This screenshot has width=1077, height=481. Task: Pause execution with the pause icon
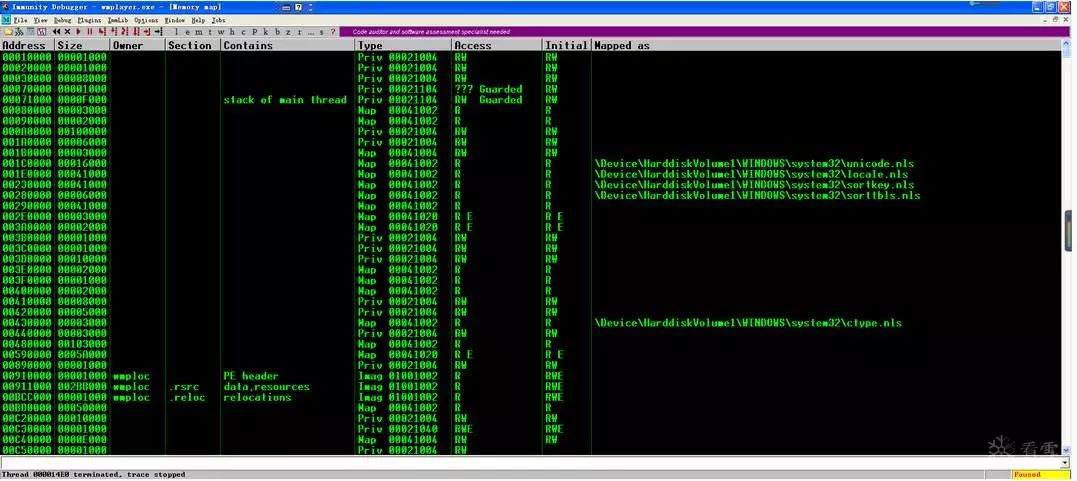click(x=90, y=32)
